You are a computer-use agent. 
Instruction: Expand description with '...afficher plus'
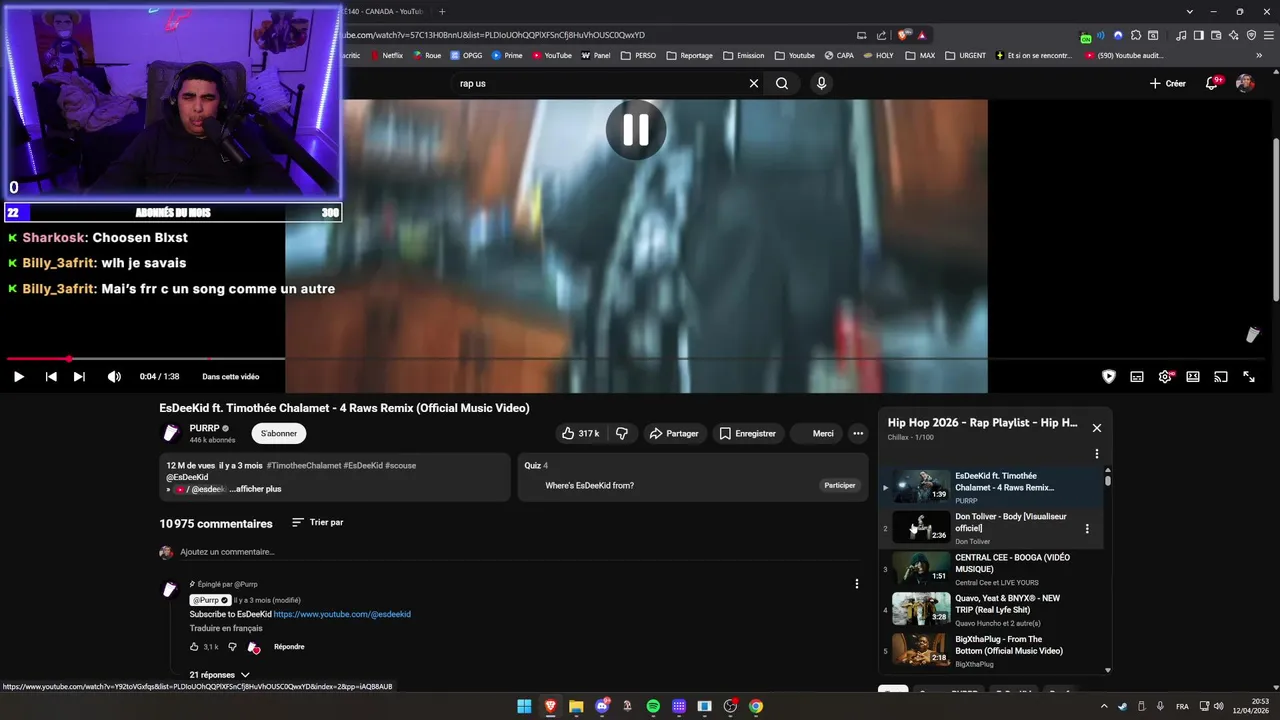click(255, 489)
